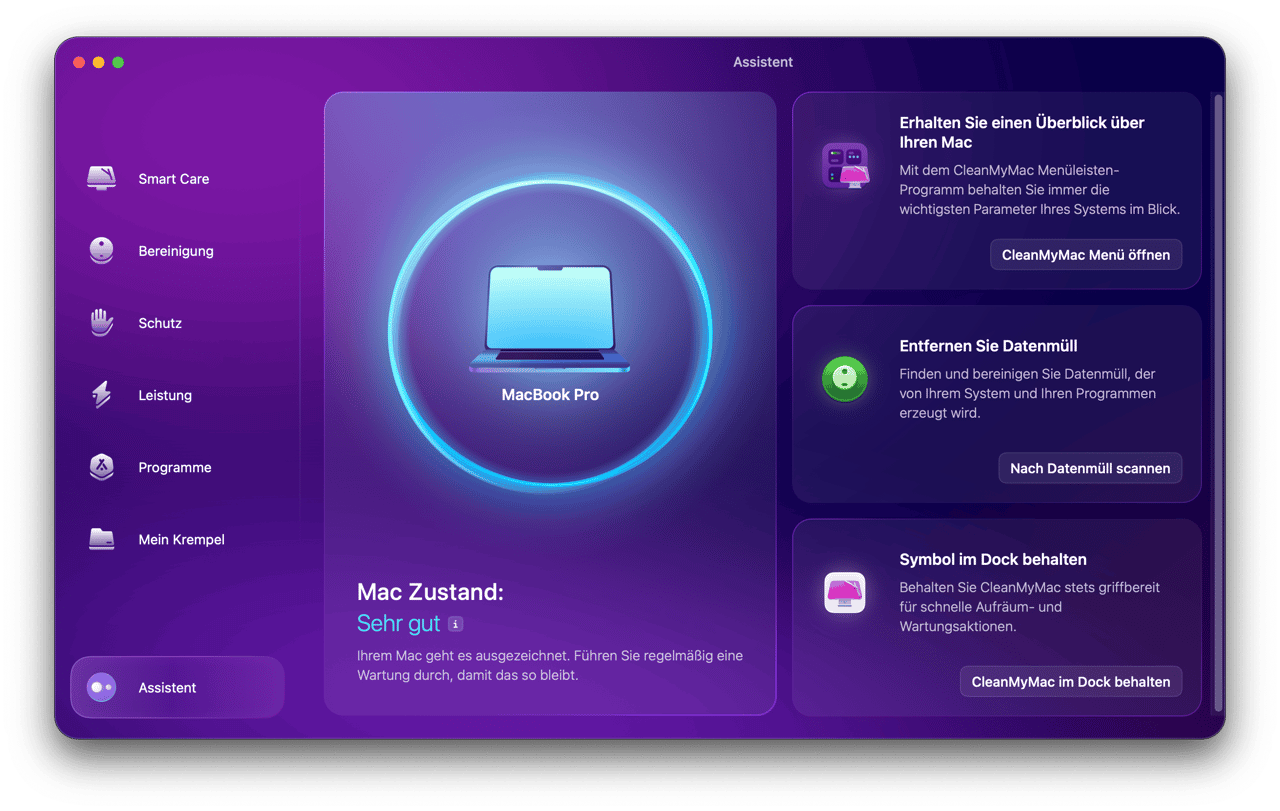The width and height of the screenshot is (1280, 811).
Task: Click the CleanMyMac Dock app icon
Action: pyautogui.click(x=845, y=593)
